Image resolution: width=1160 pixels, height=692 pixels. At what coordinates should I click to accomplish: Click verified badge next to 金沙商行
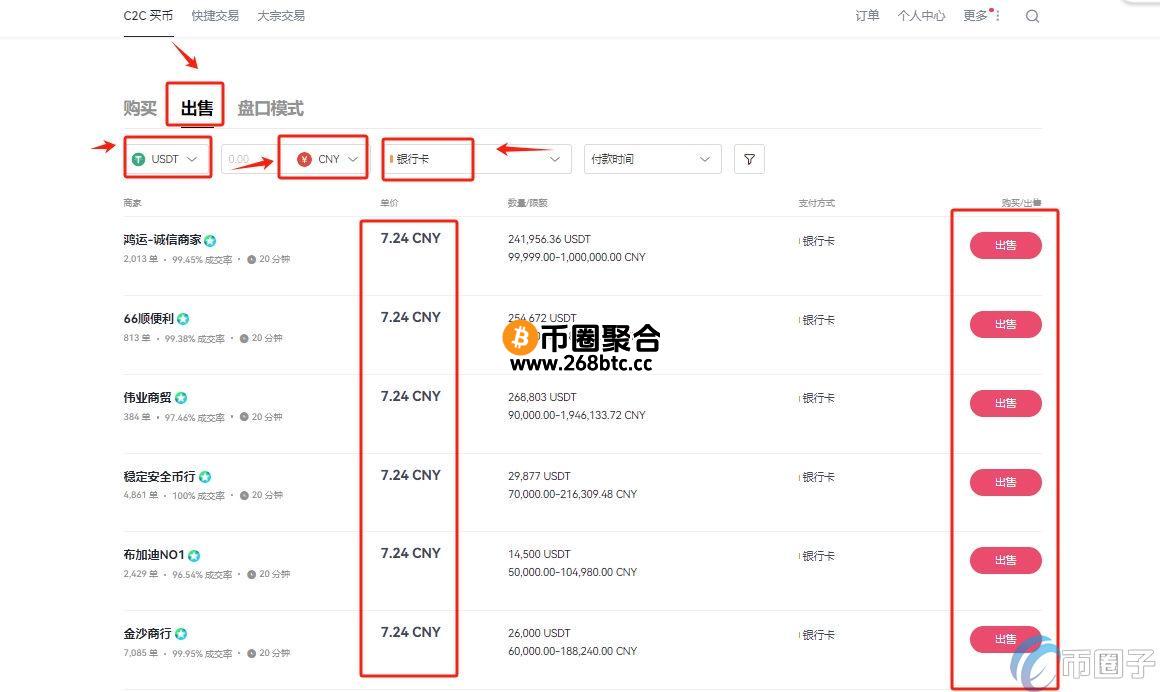pyautogui.click(x=181, y=634)
